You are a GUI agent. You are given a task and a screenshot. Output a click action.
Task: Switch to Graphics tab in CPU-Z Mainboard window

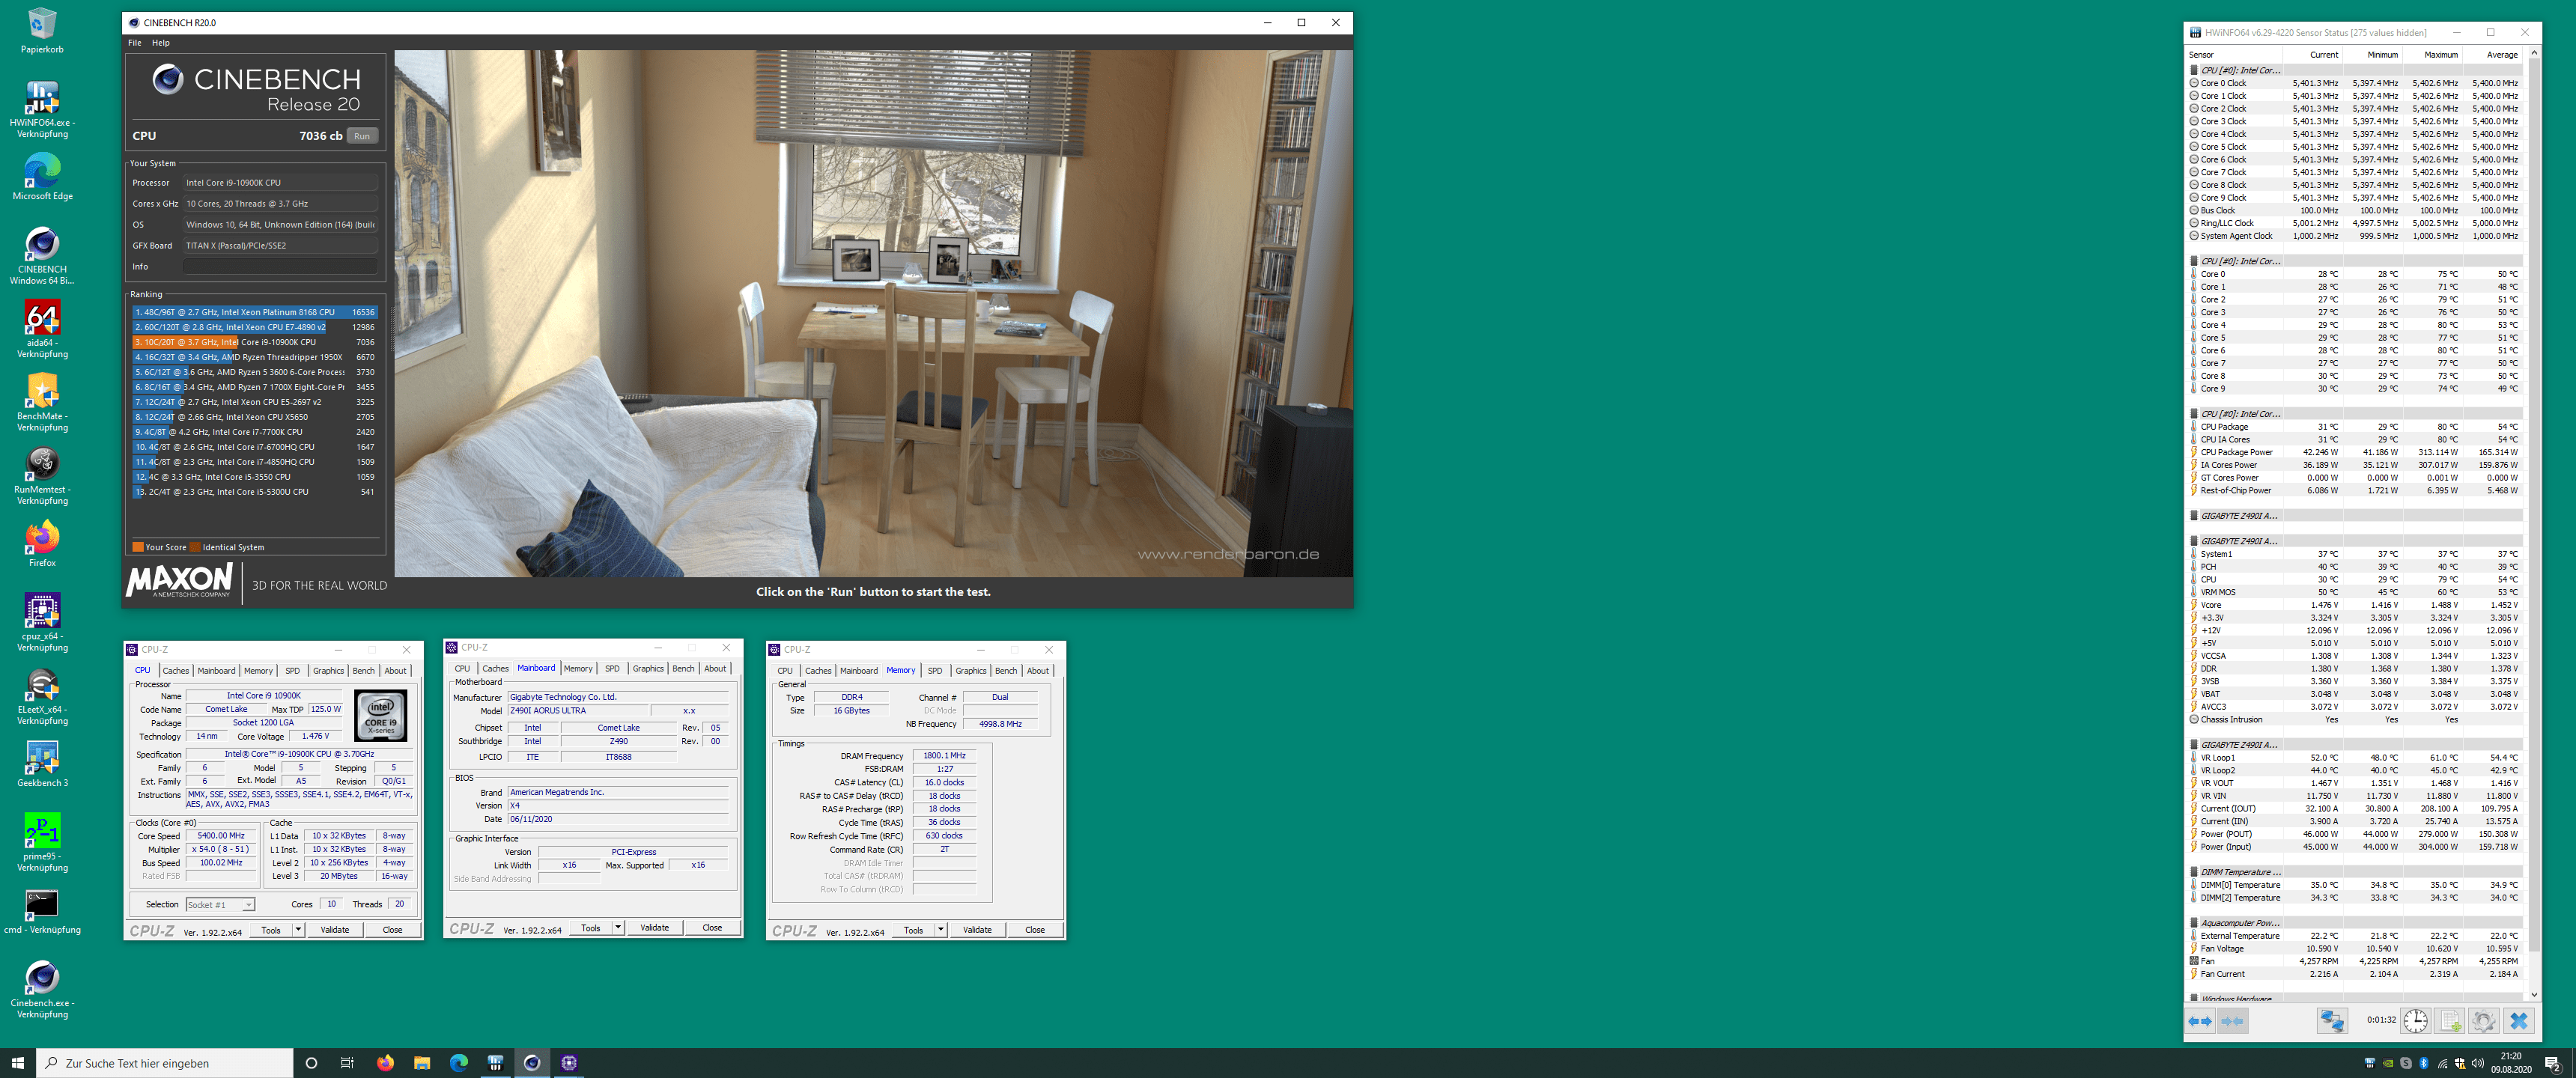coord(648,668)
